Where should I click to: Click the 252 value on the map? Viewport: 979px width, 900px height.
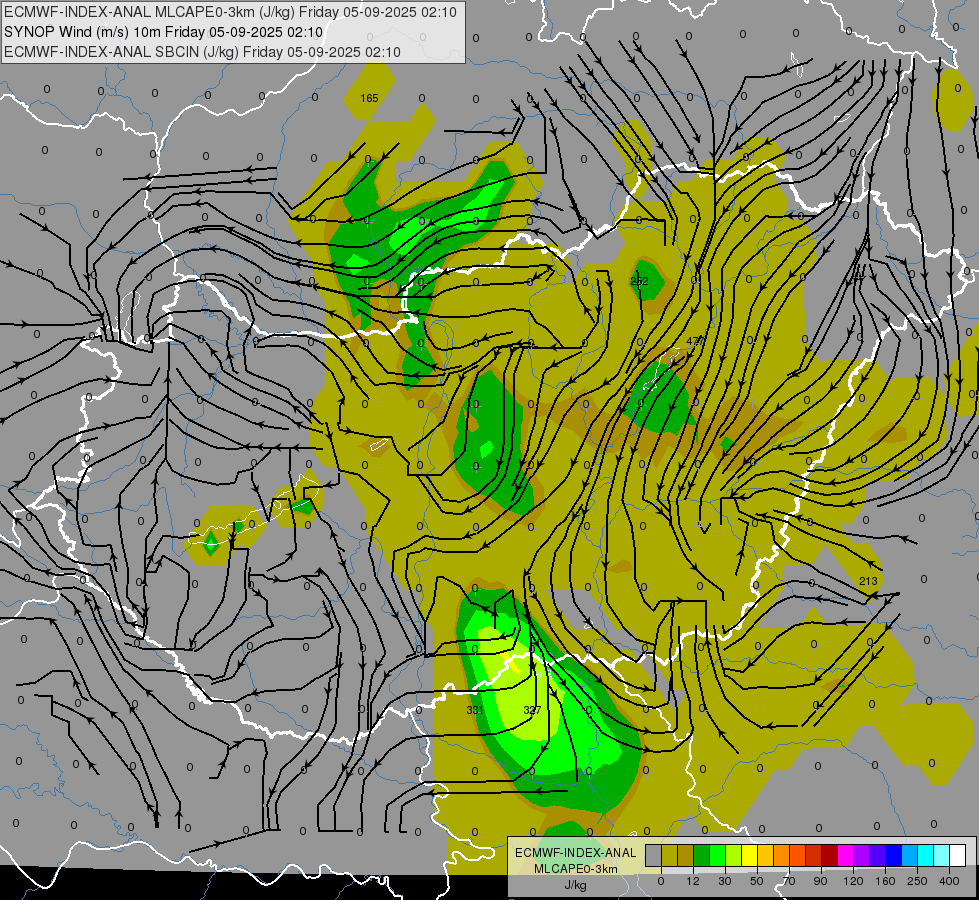(x=639, y=281)
